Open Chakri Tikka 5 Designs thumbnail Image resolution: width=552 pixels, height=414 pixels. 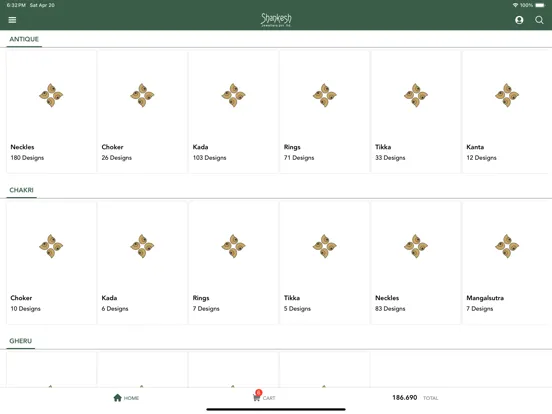pos(325,246)
